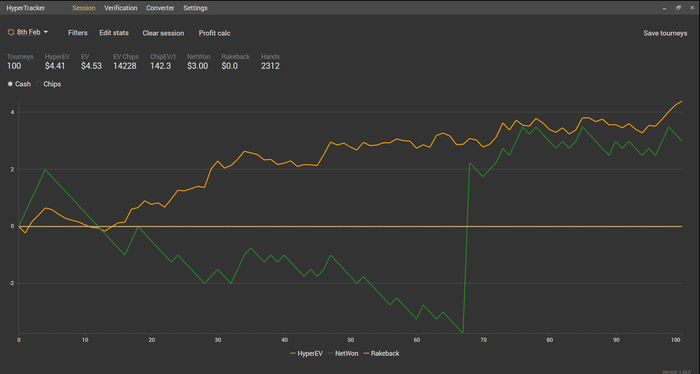Click Save tourneys
The height and width of the screenshot is (374, 700).
point(665,33)
